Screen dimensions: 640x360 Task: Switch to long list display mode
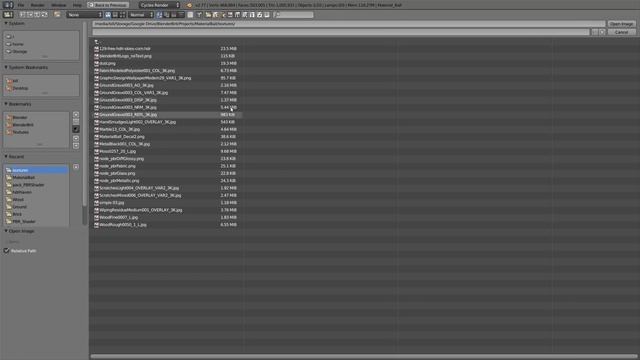coord(115,15)
